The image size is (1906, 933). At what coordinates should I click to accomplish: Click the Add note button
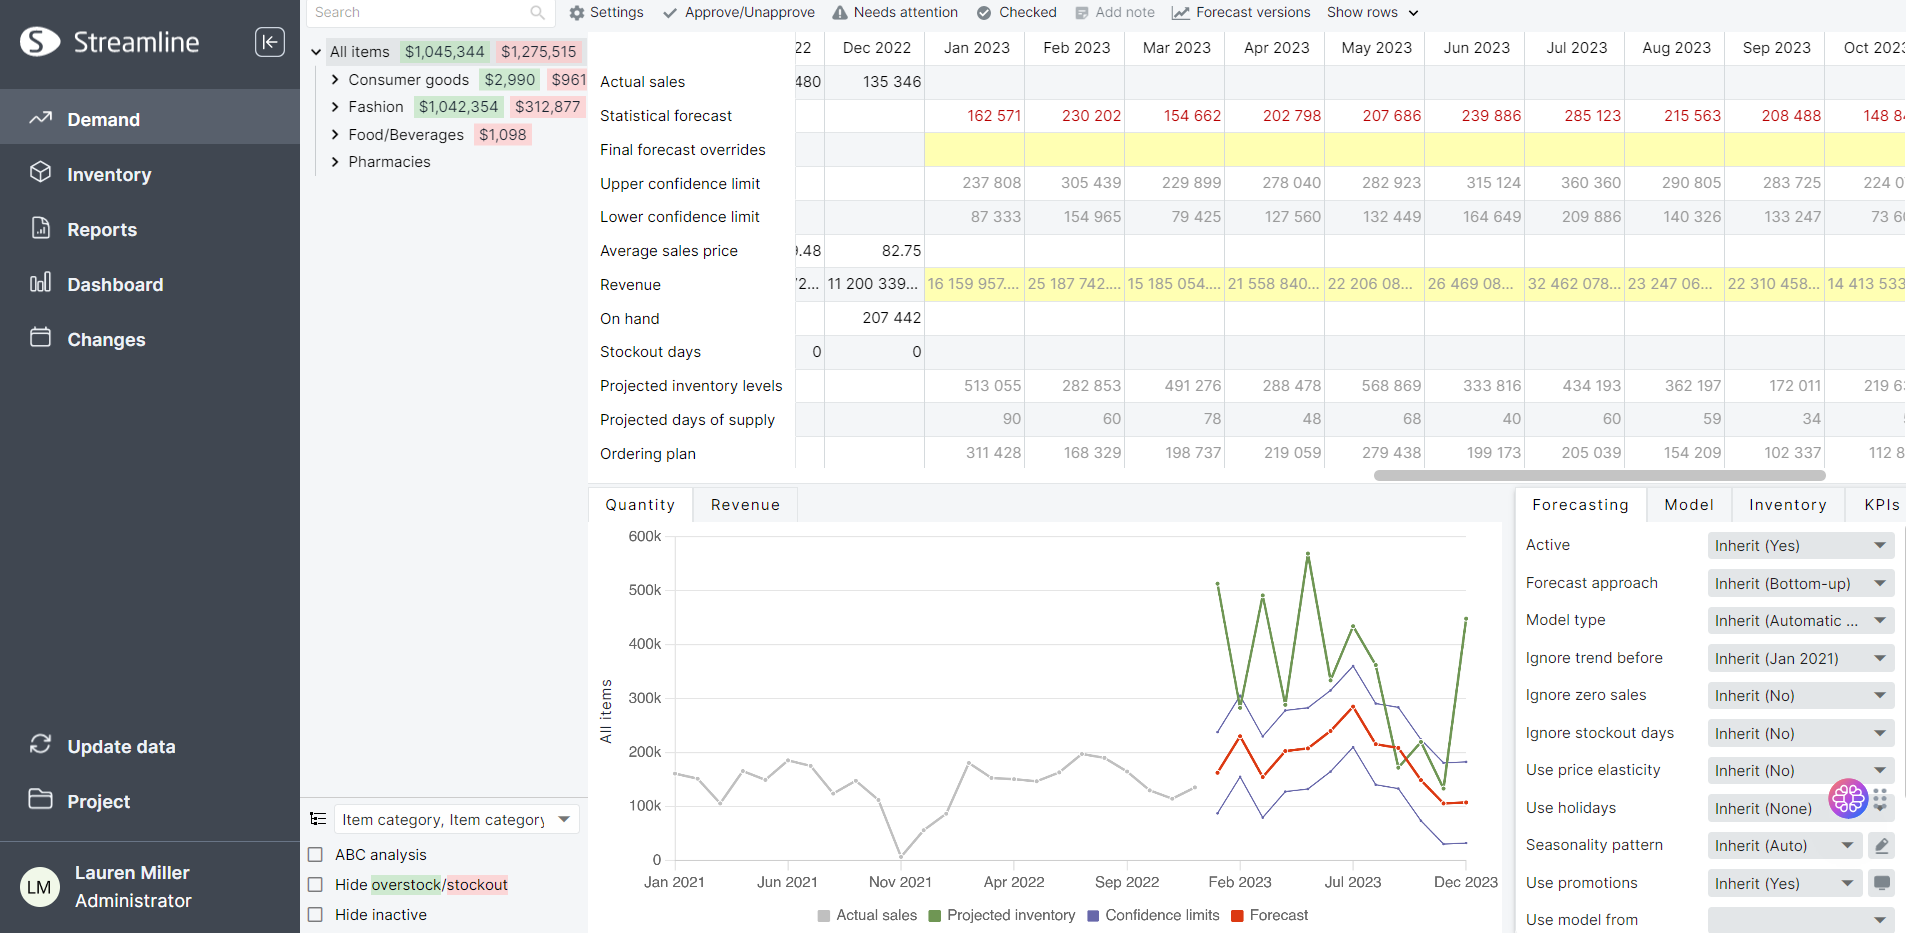pyautogui.click(x=1115, y=13)
